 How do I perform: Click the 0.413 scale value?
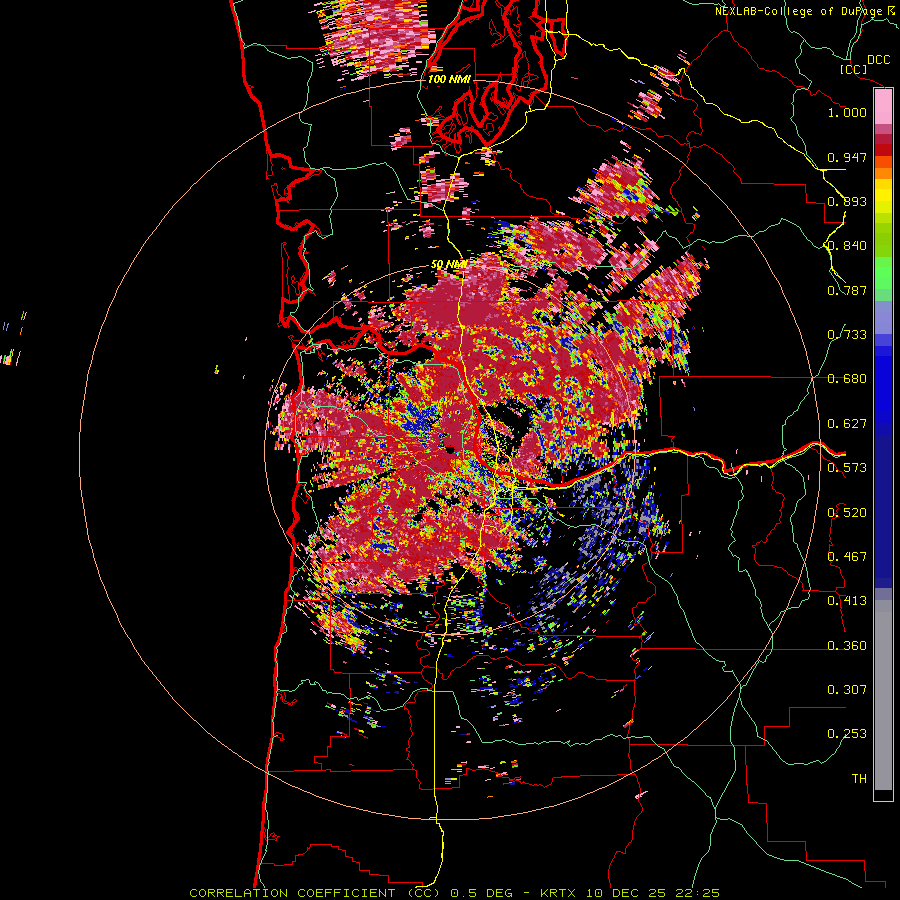[847, 601]
